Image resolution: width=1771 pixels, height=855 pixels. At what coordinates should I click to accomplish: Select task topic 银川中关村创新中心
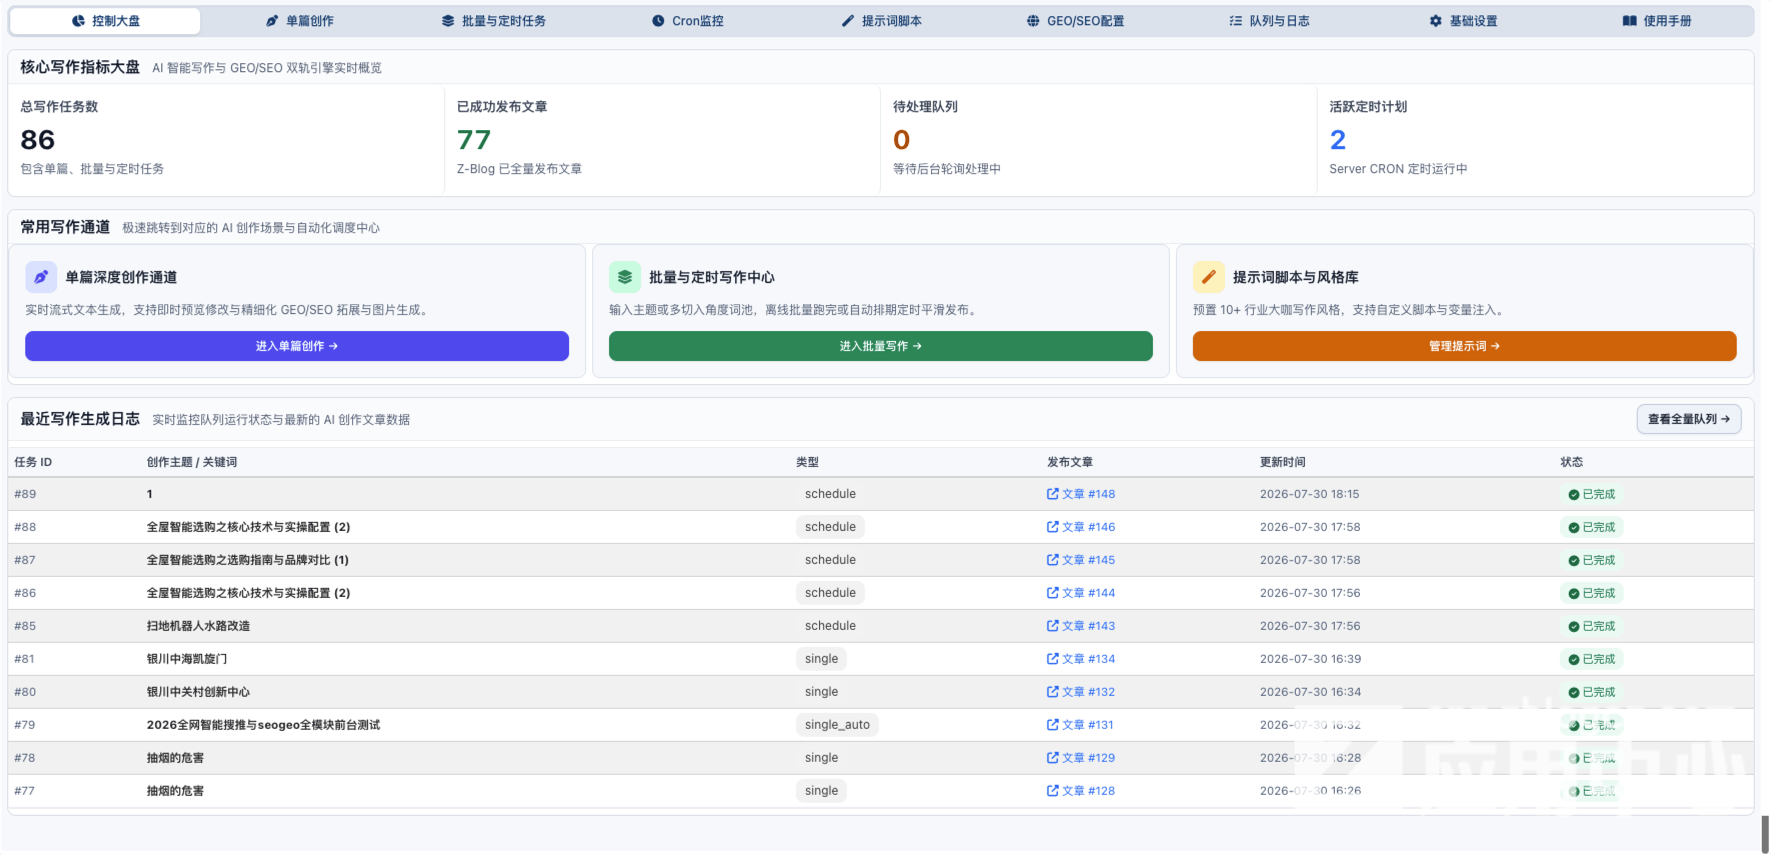[x=198, y=692]
